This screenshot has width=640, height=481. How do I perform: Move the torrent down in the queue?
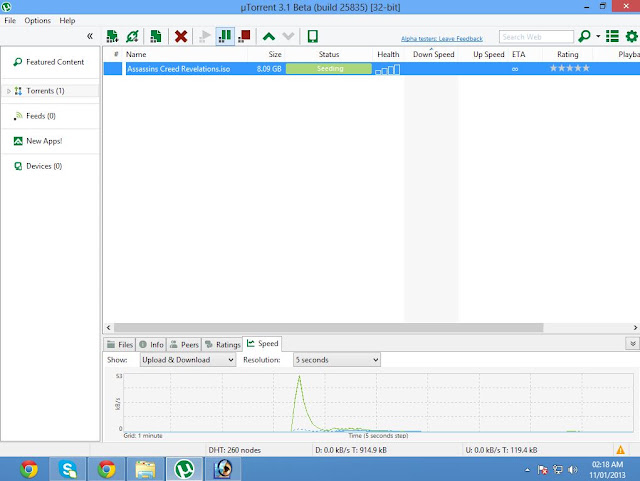(288, 37)
